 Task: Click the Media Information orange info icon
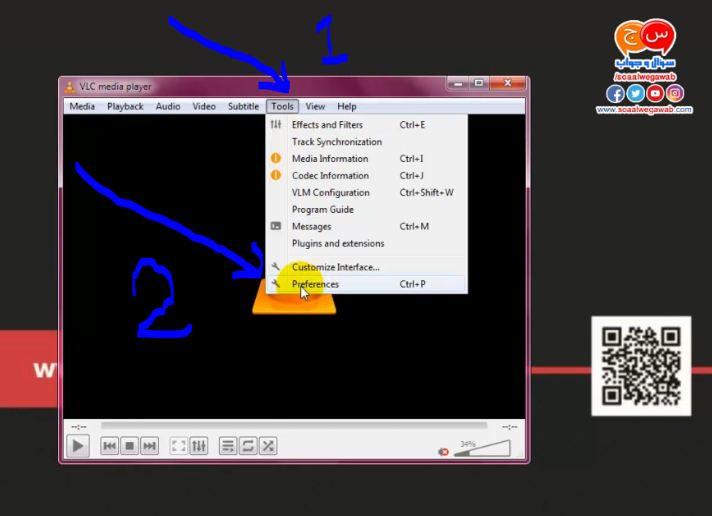276,158
